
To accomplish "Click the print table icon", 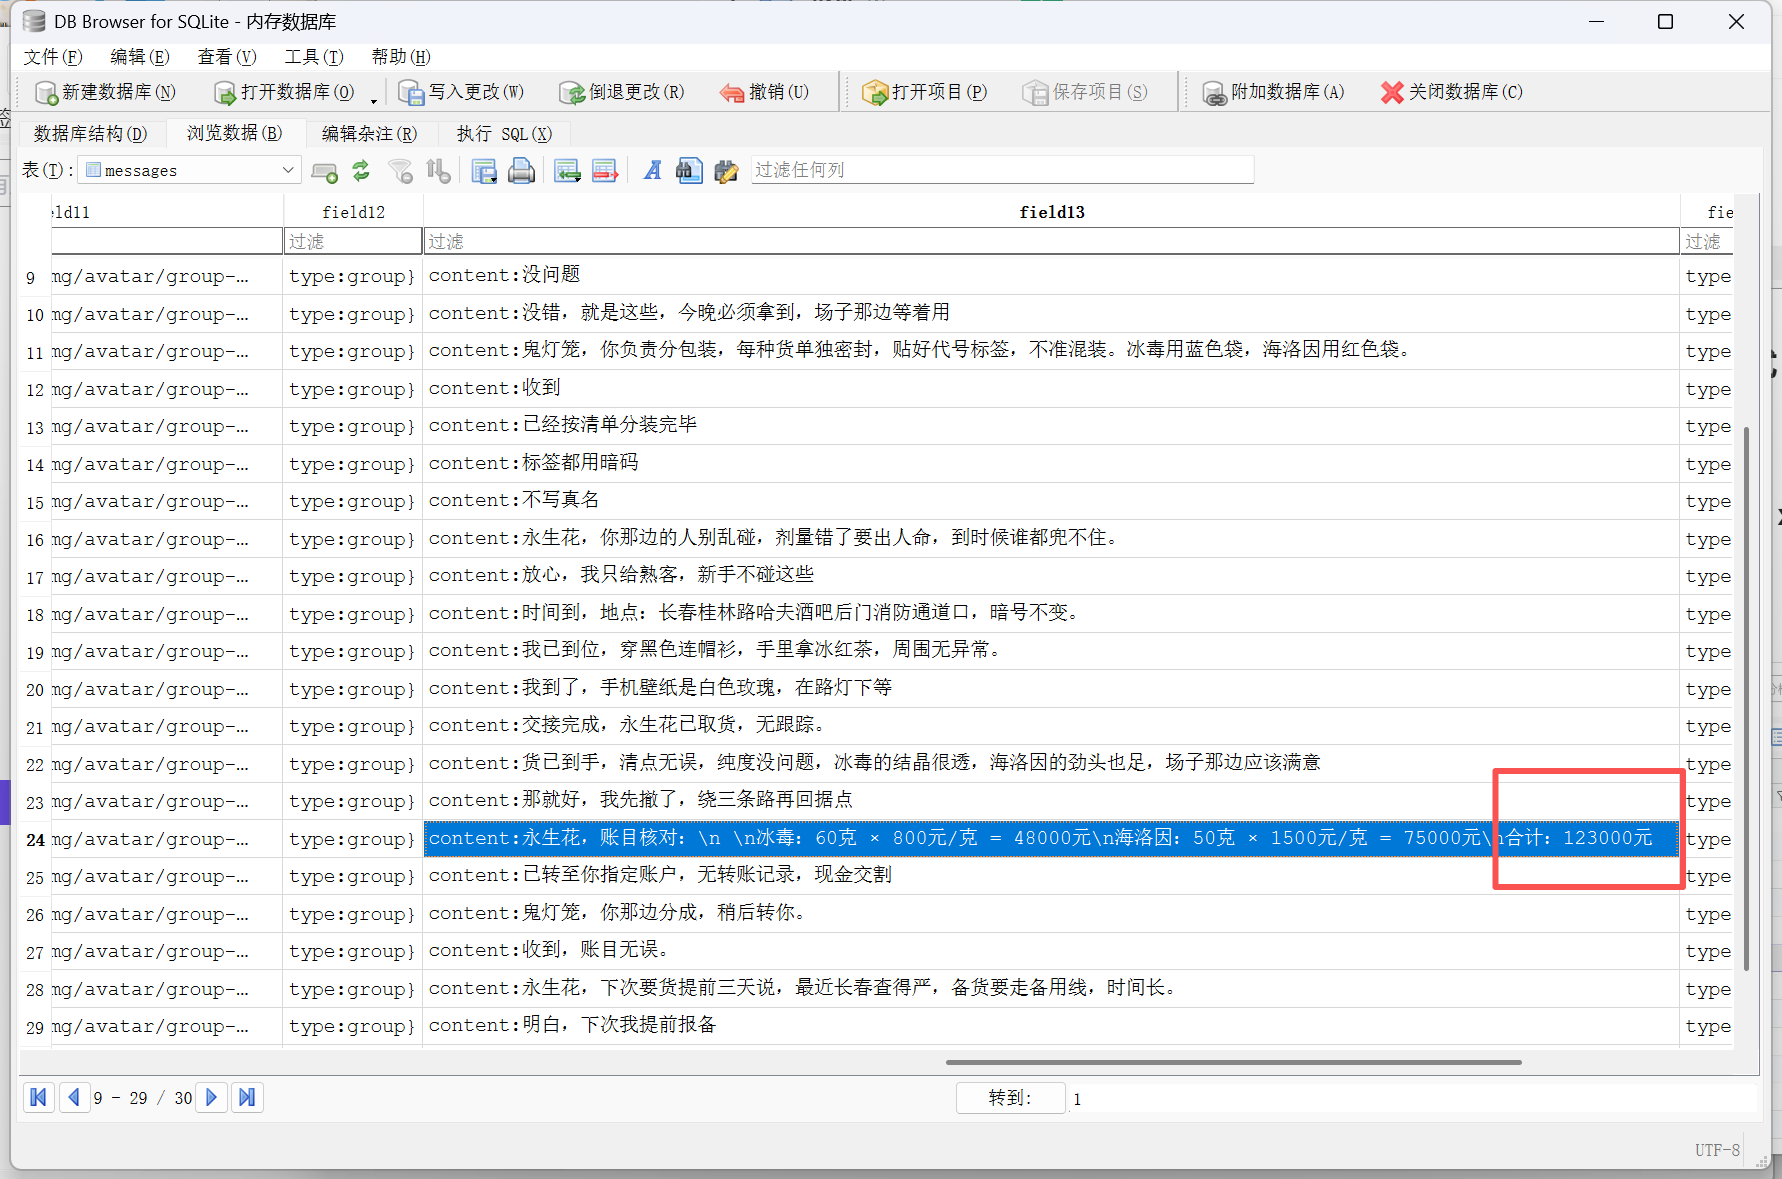I will click(521, 171).
